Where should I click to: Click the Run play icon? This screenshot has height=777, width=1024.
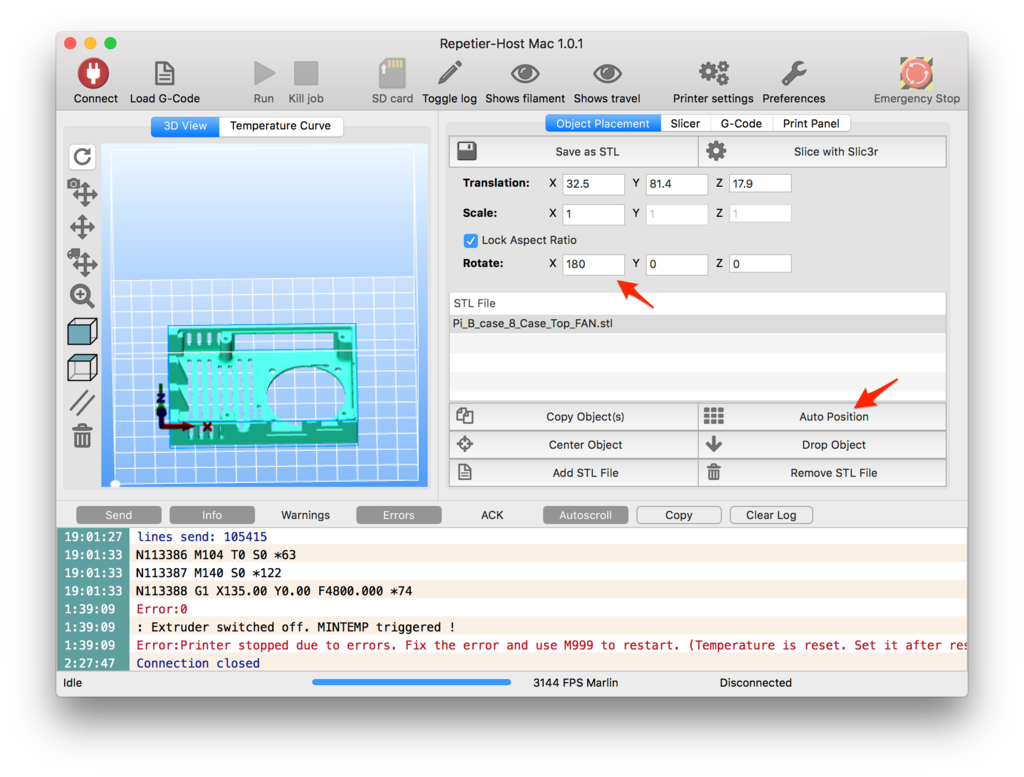click(x=264, y=73)
